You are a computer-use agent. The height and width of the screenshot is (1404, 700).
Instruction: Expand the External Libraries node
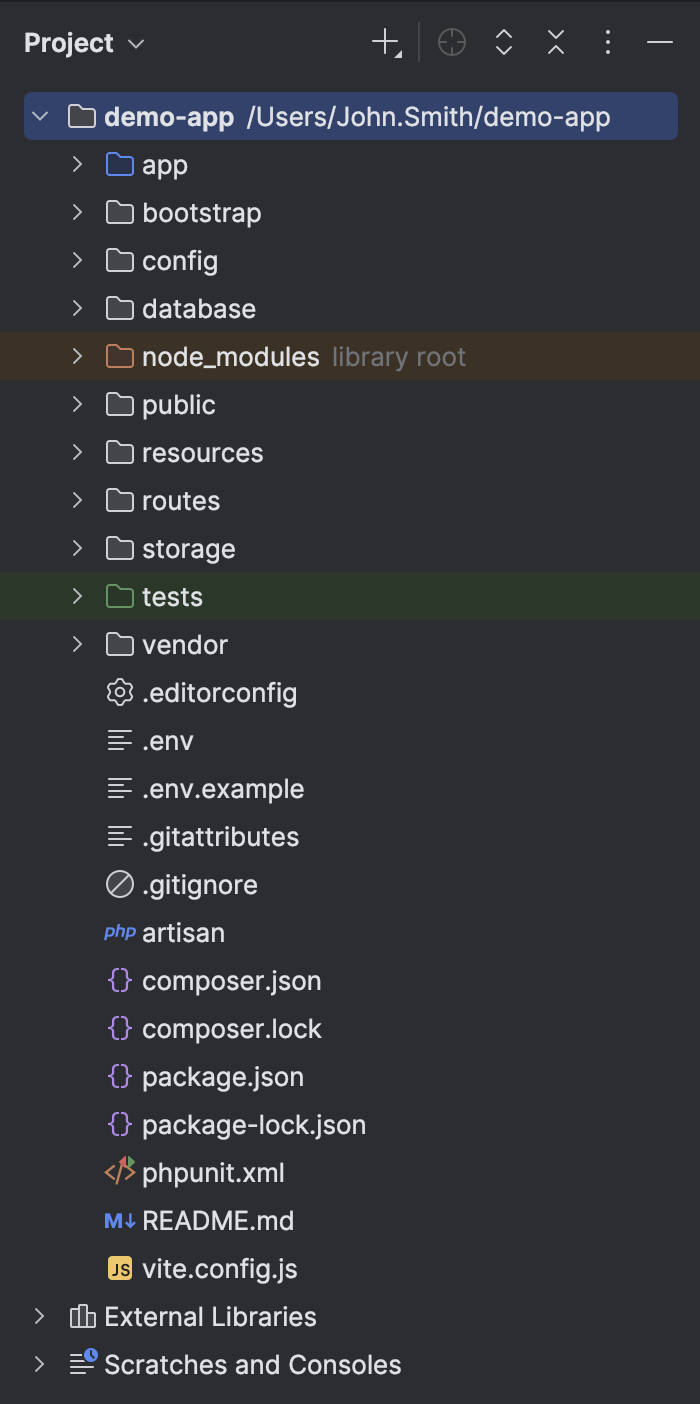[39, 1316]
